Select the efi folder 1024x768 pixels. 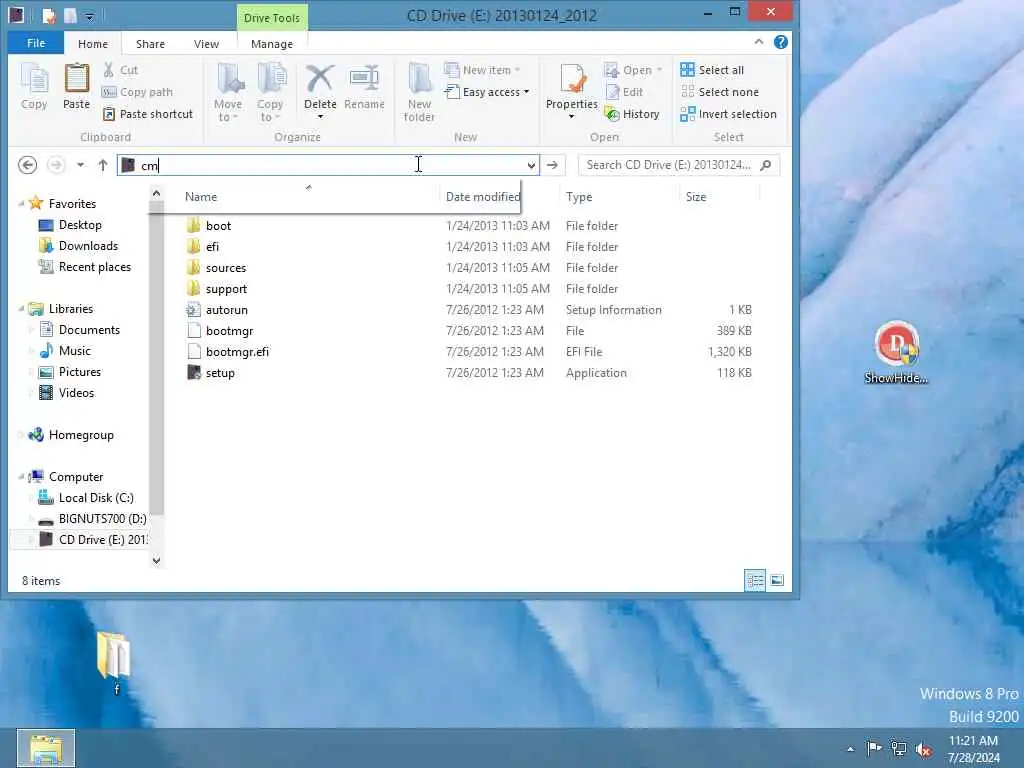(x=212, y=246)
